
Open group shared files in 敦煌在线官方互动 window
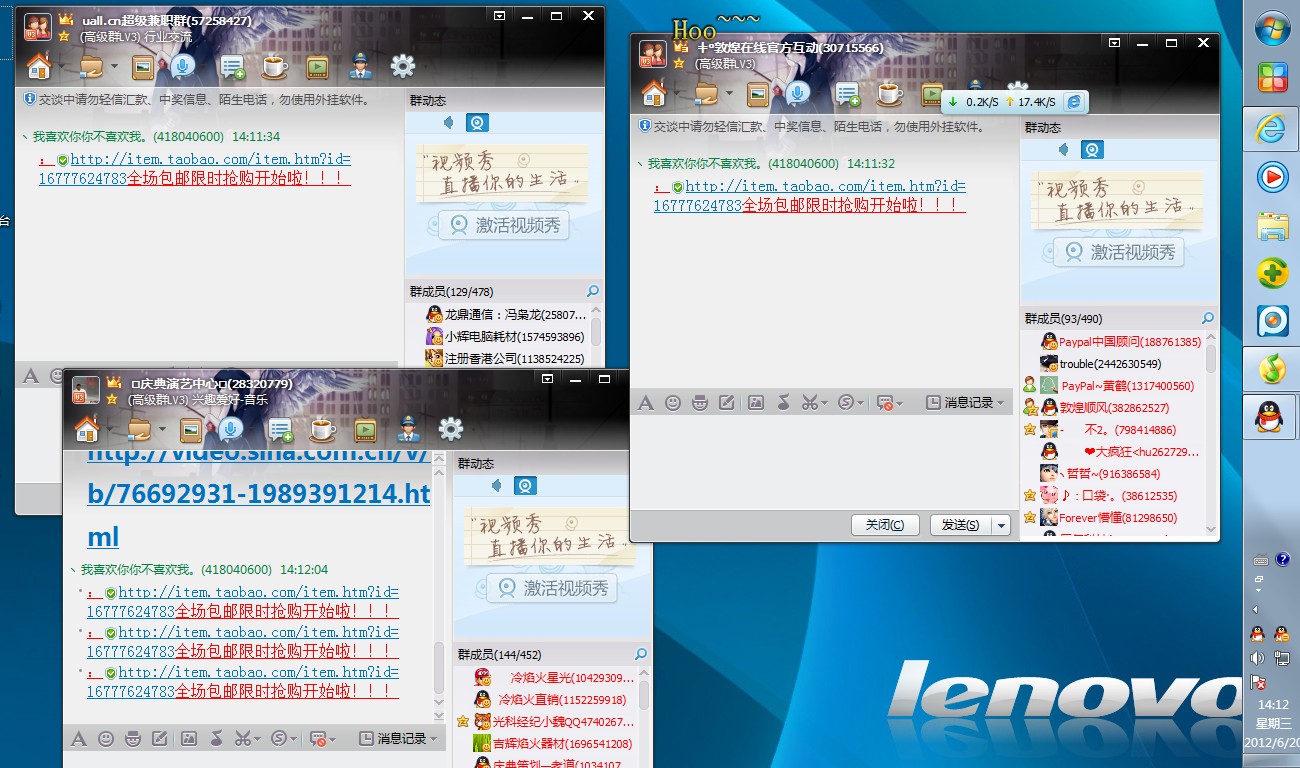tap(706, 94)
